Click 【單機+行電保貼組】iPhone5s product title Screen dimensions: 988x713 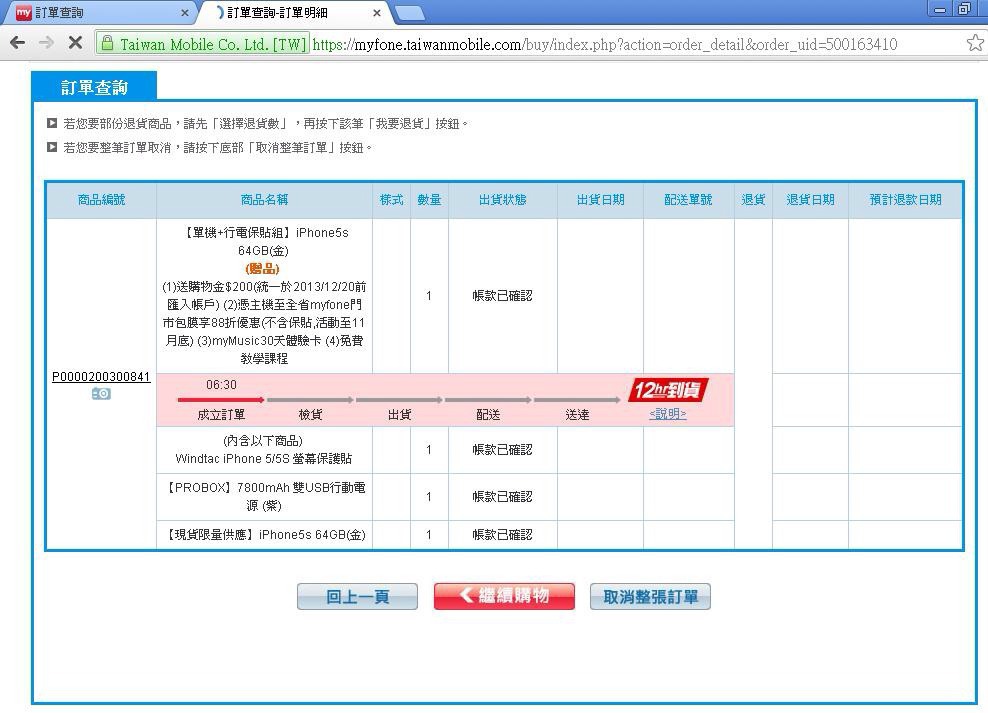tap(265, 242)
